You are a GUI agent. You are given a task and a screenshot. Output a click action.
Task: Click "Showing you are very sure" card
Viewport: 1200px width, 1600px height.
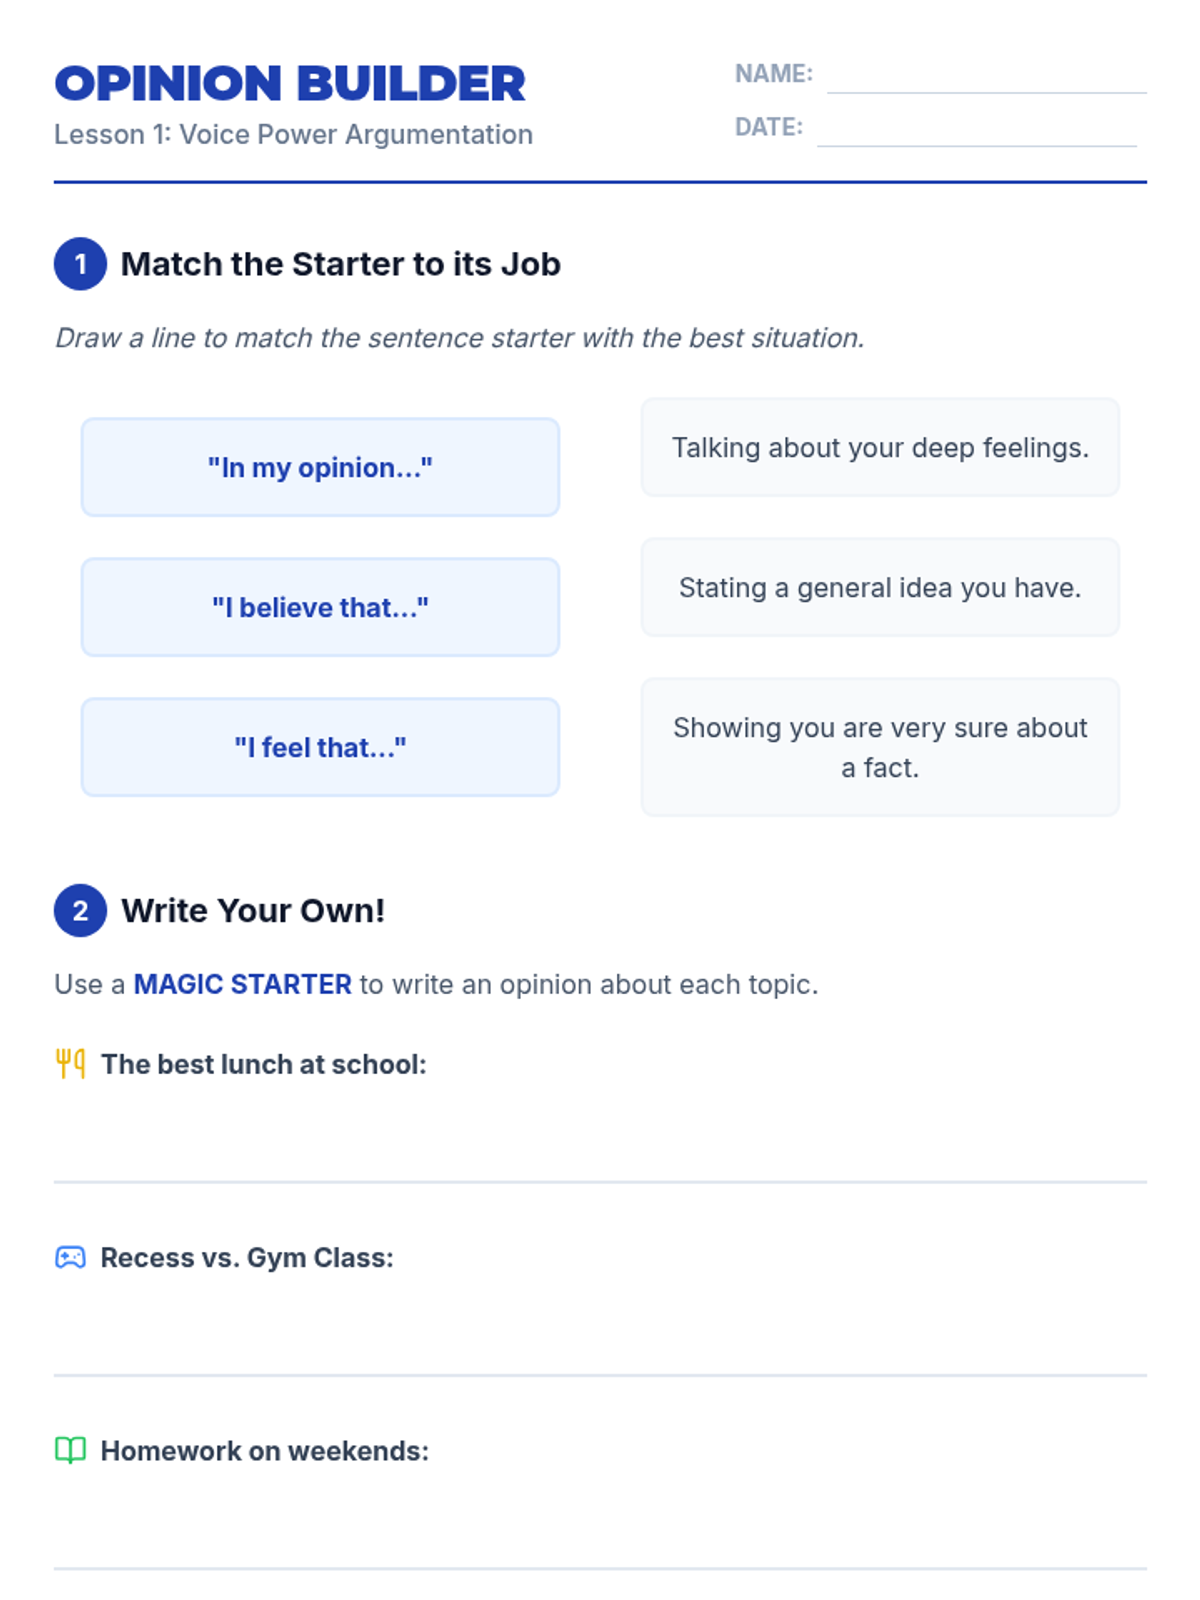[880, 747]
